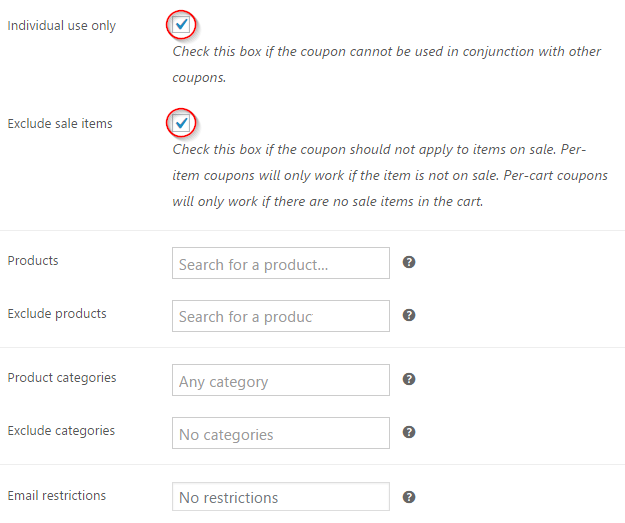The height and width of the screenshot is (523, 625).
Task: Click the individual-use coupon description text
Action: tap(387, 64)
